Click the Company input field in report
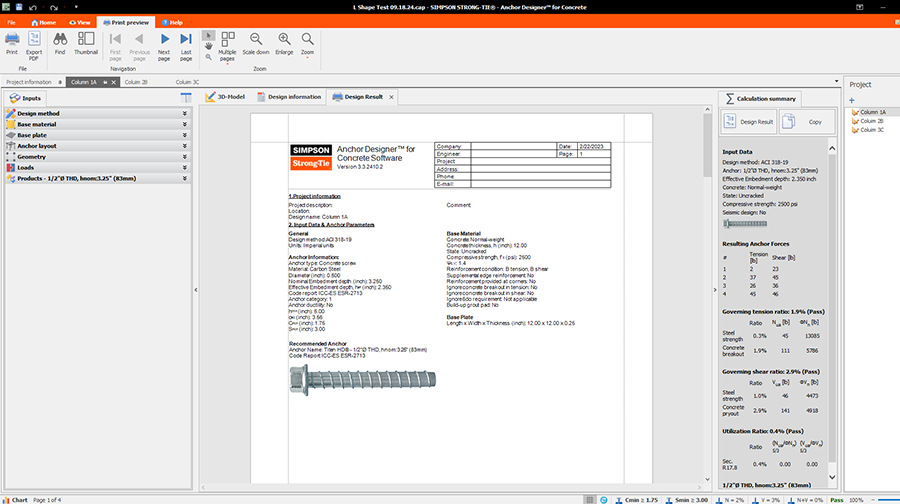 (x=514, y=146)
